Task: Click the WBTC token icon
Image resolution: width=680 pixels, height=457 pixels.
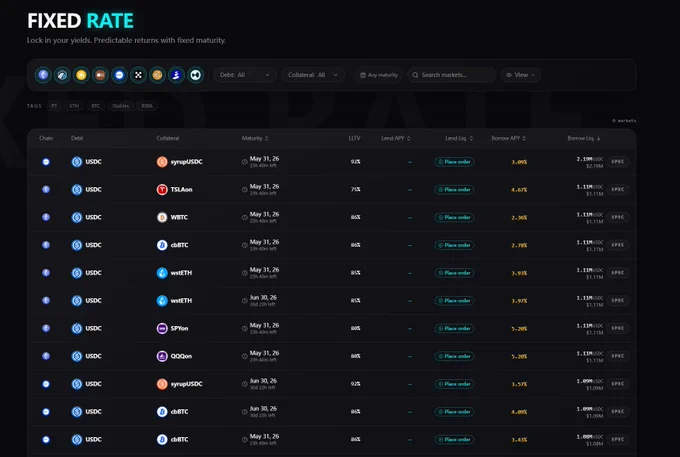Action: [x=162, y=217]
